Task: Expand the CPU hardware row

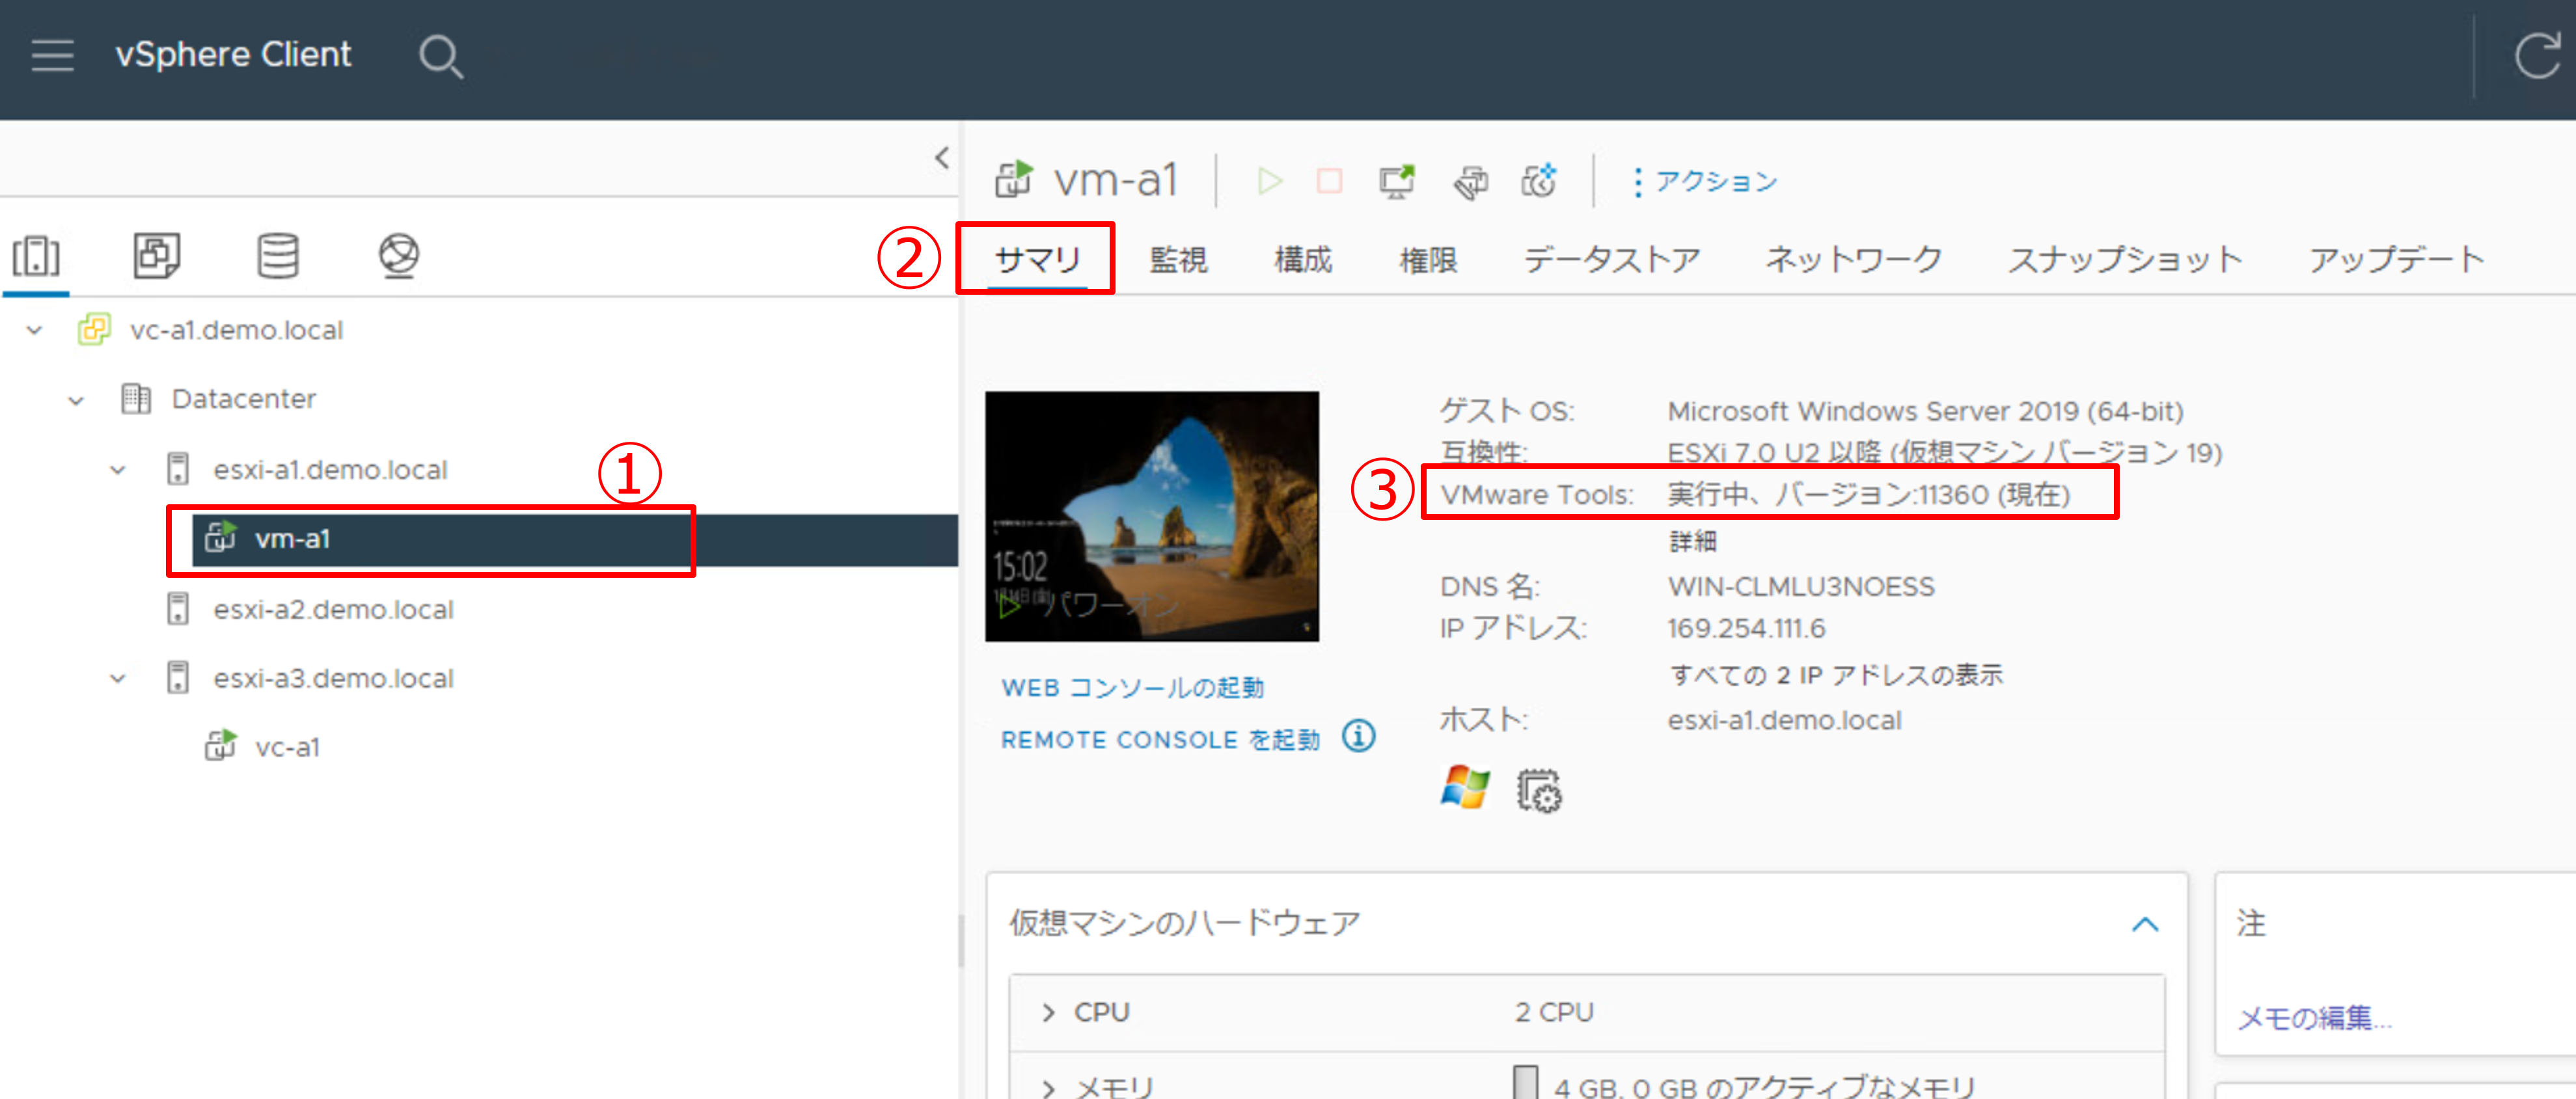Action: tap(1047, 1013)
